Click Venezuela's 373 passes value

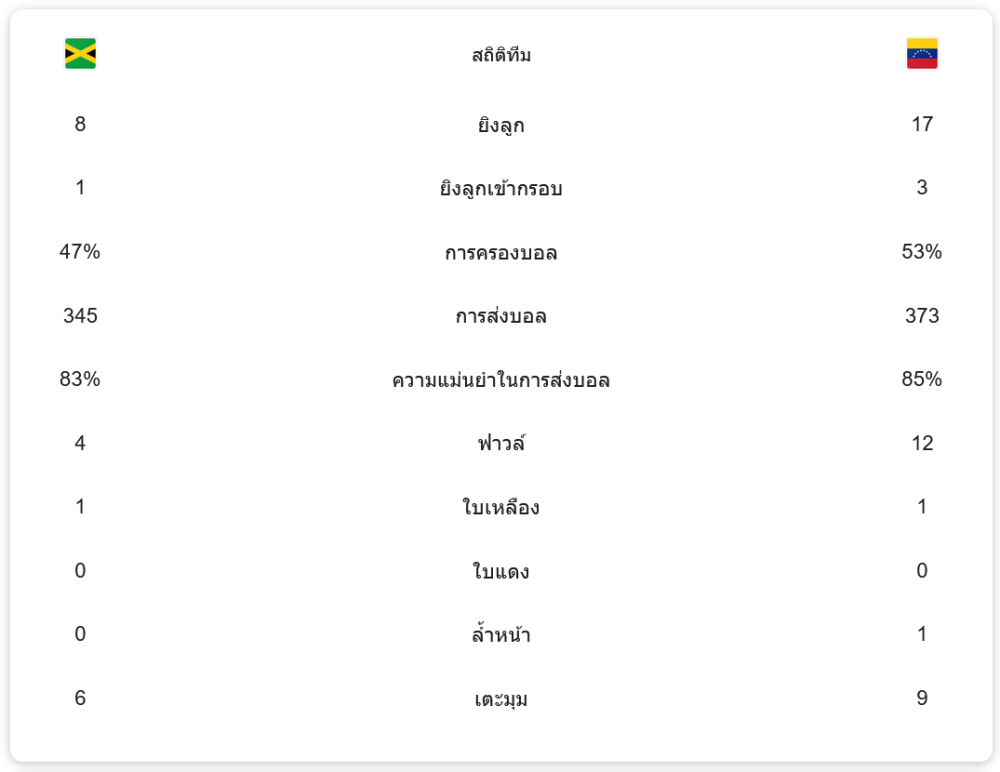[922, 315]
